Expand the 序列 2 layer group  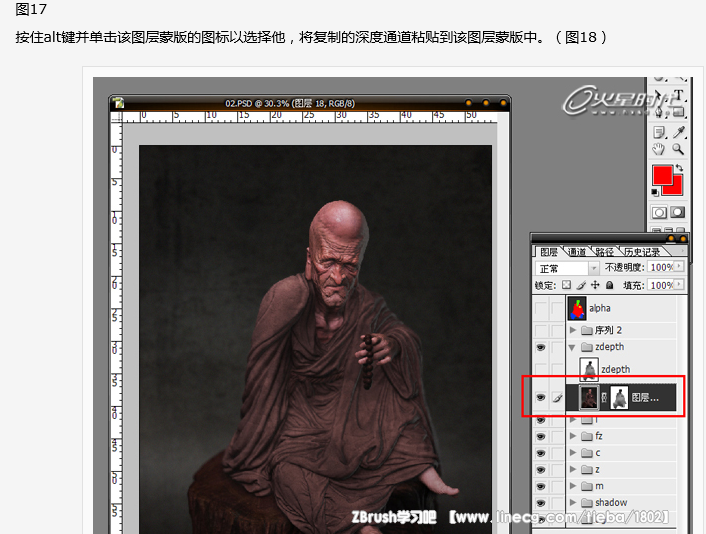pos(573,330)
